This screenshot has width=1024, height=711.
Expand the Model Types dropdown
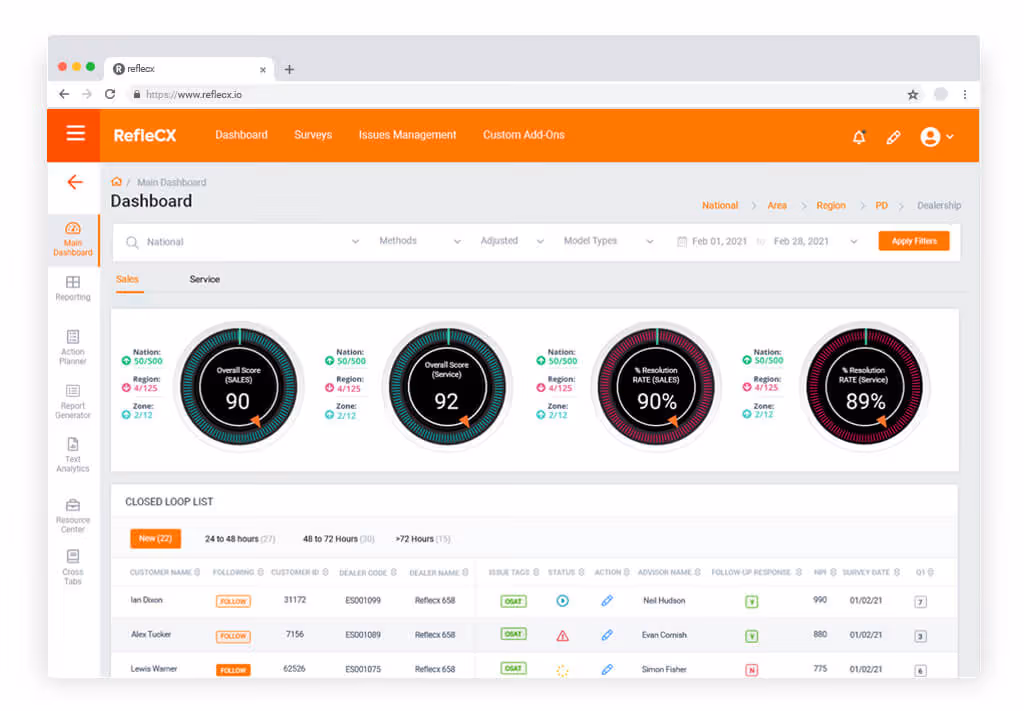(x=609, y=241)
